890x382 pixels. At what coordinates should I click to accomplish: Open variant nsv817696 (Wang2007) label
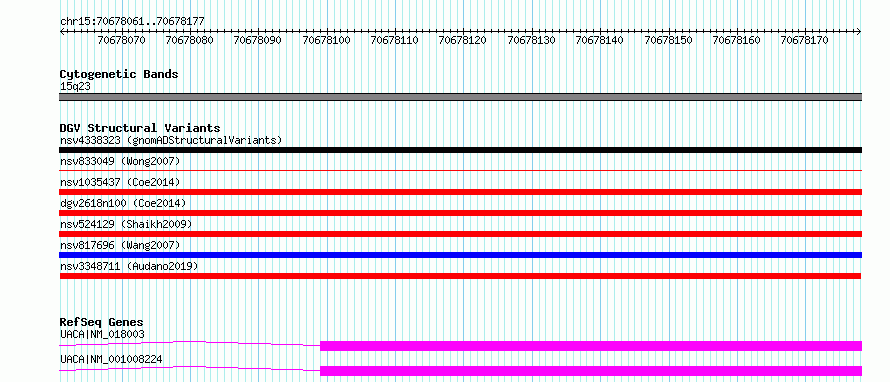(120, 245)
